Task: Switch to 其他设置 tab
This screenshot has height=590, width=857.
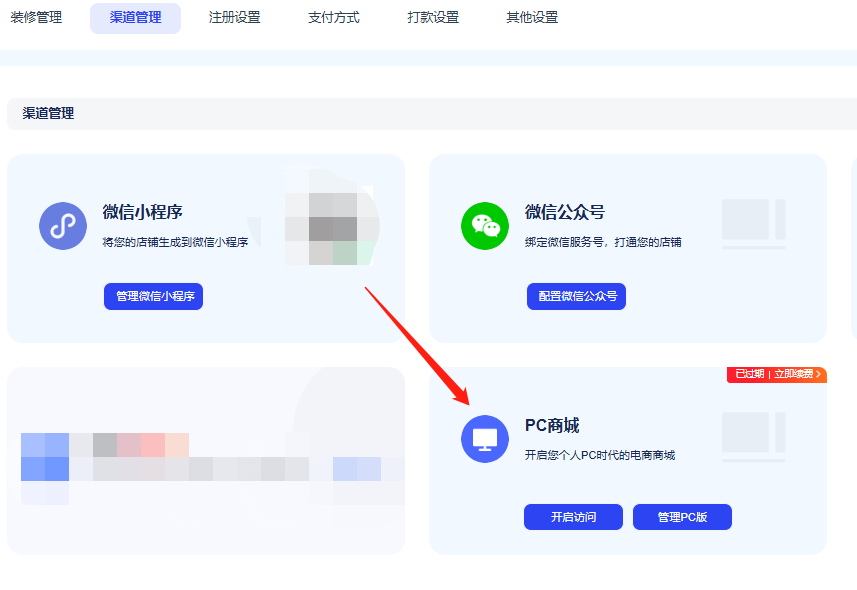Action: (x=532, y=18)
